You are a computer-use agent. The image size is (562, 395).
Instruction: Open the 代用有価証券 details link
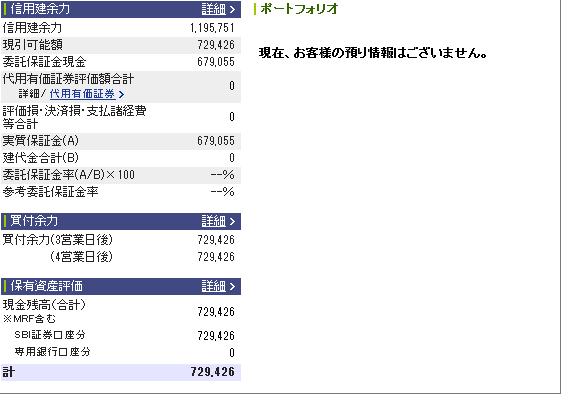tap(82, 94)
